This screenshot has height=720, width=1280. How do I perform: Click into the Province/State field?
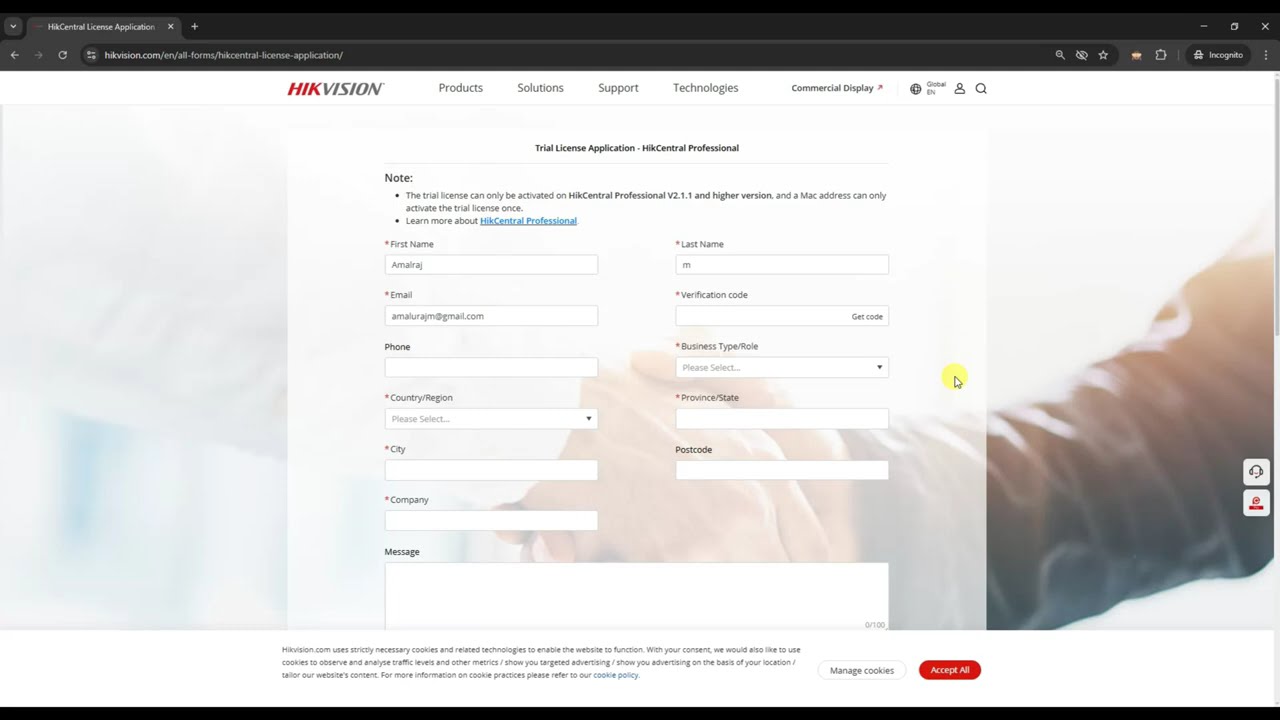tap(782, 419)
